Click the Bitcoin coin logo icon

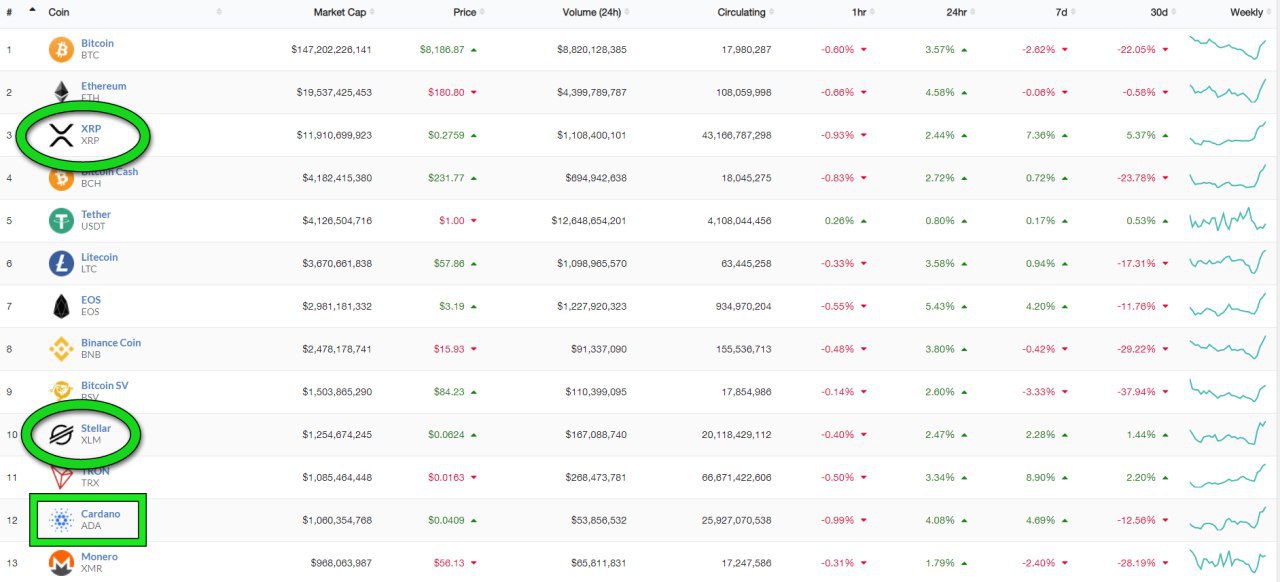pos(62,50)
